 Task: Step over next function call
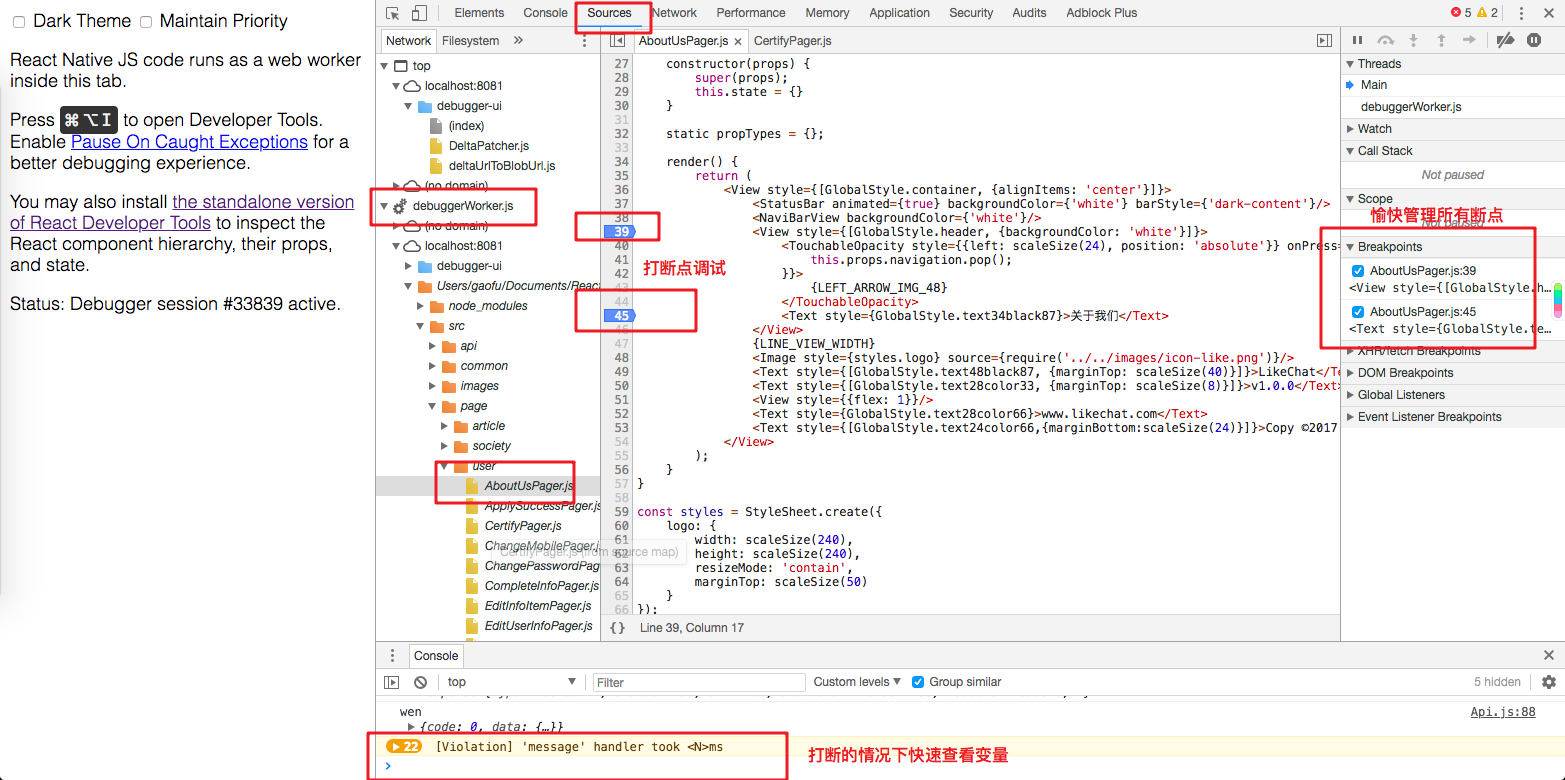coord(1385,40)
